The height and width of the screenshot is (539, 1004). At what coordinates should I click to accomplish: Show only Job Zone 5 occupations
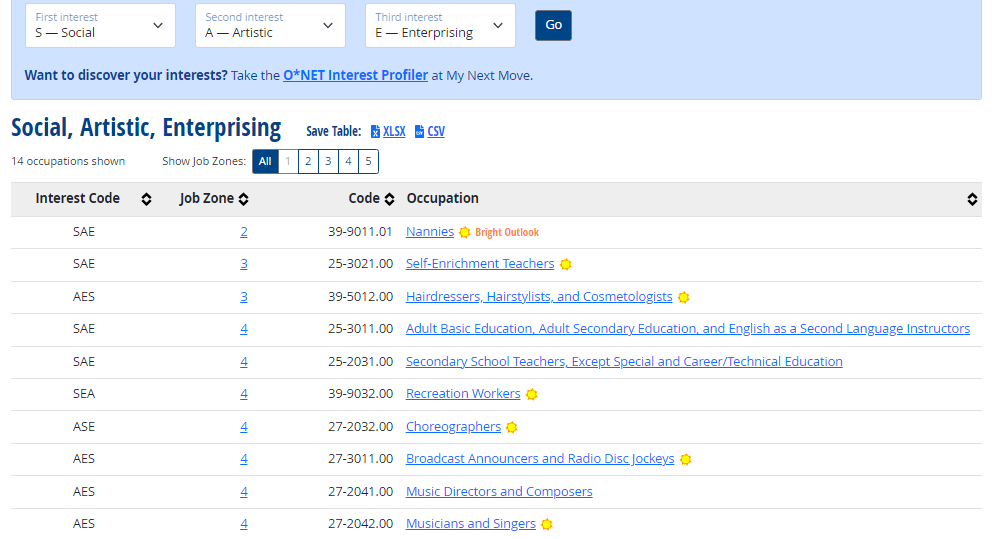coord(368,162)
